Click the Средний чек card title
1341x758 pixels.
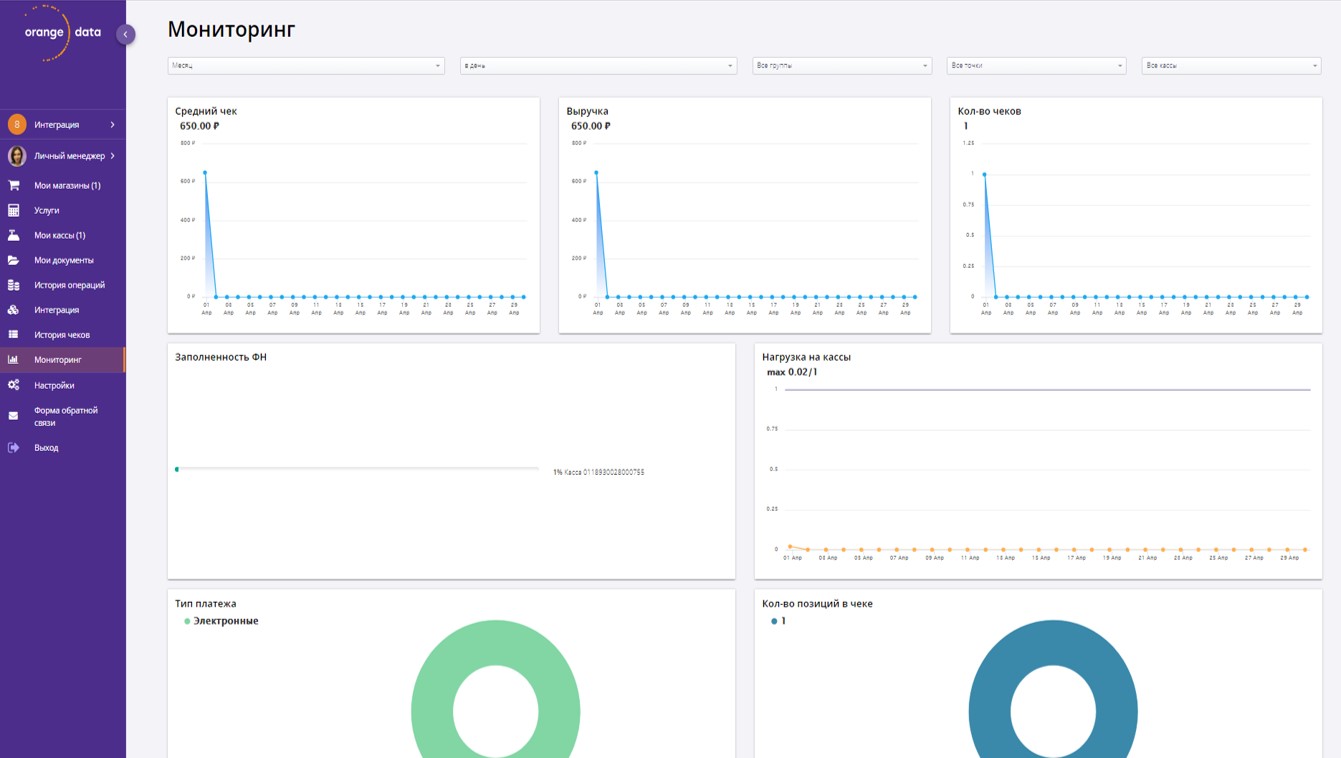point(206,111)
